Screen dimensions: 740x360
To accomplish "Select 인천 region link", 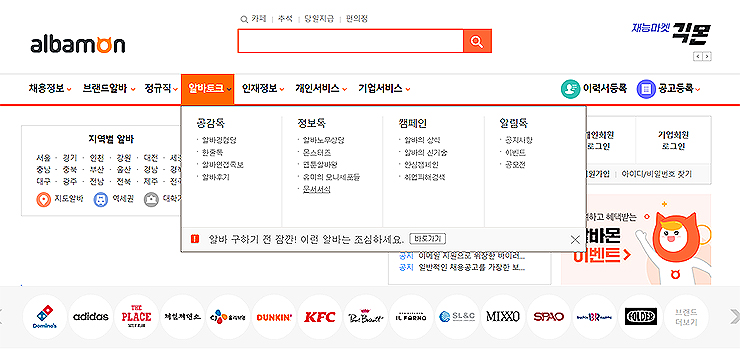I will click(x=96, y=158).
